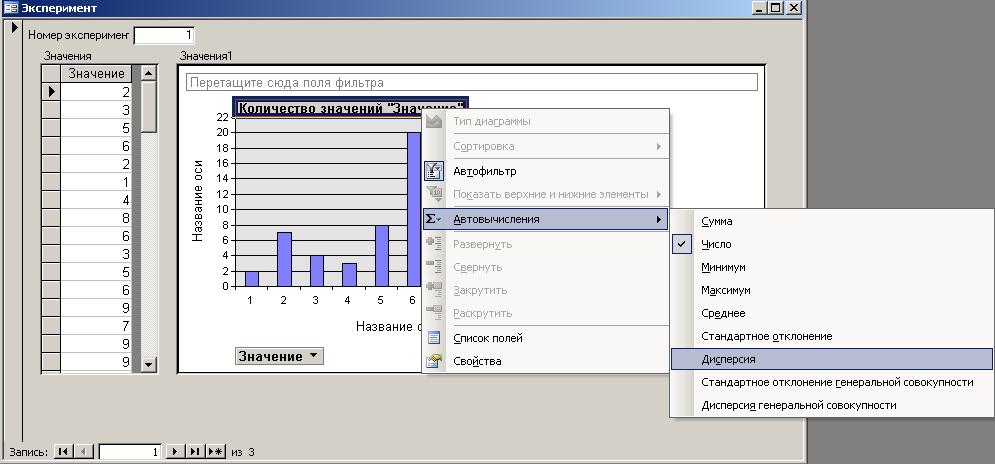Viewport: 995px width, 464px height.
Task: Click the drill-into icon beside Закрутить
Action: point(433,289)
